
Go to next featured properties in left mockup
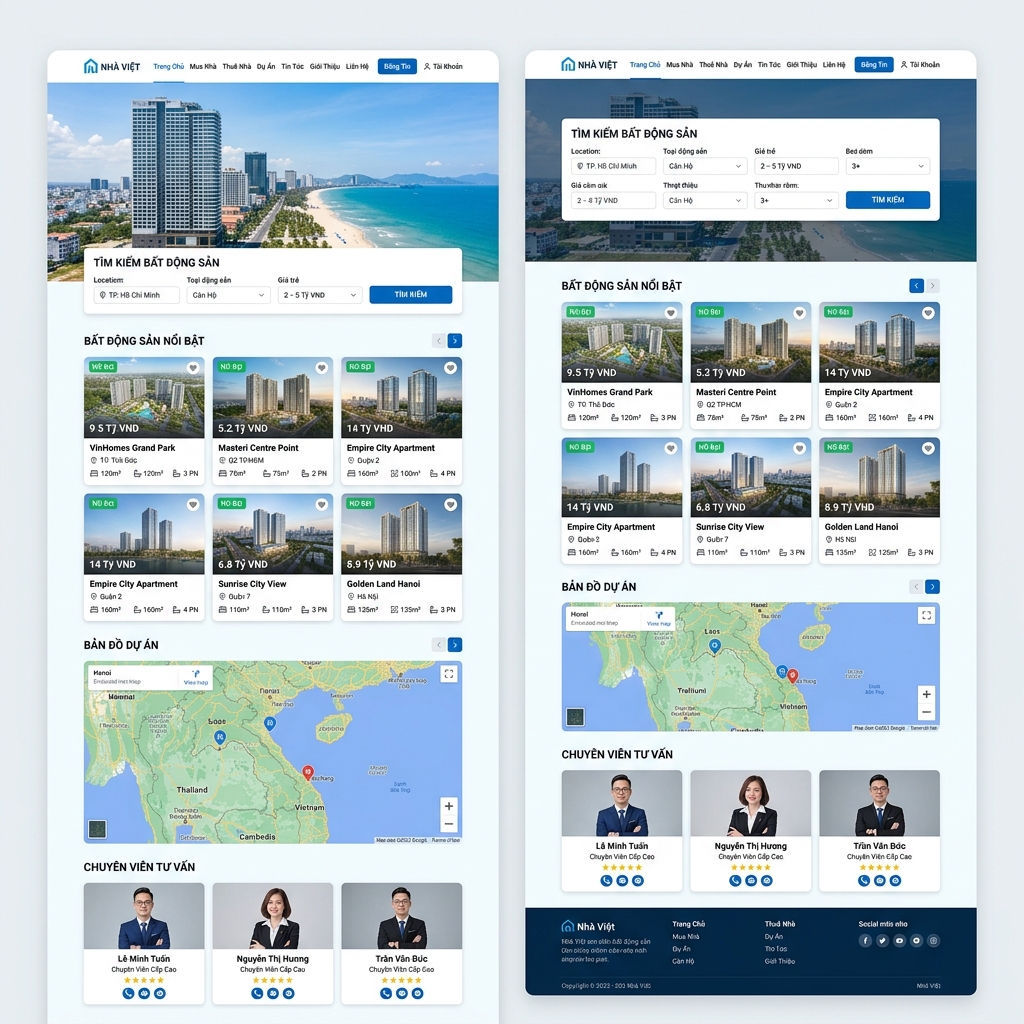[x=455, y=340]
